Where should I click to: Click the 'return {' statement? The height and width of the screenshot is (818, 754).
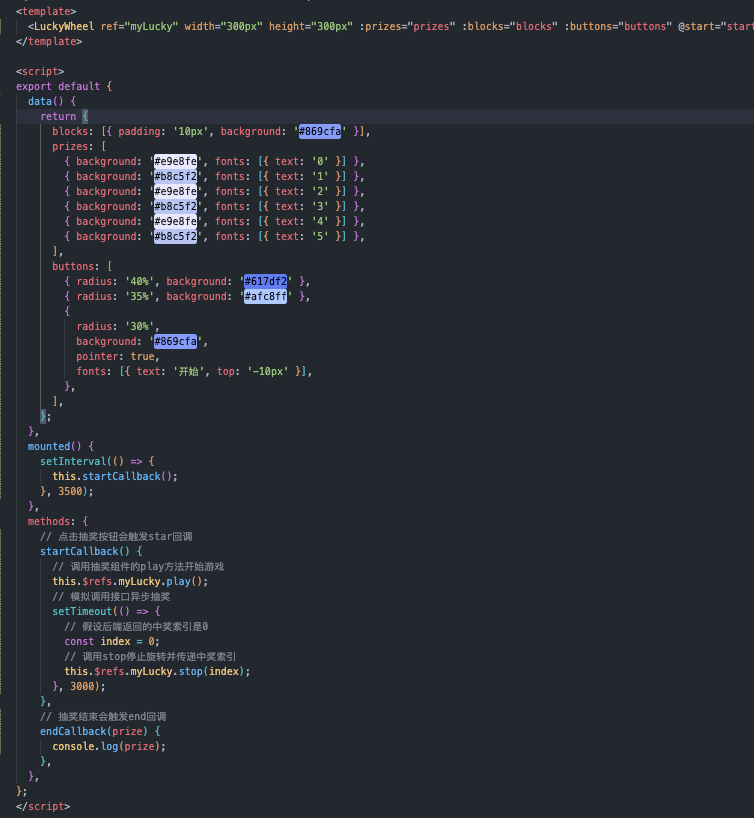tap(64, 116)
